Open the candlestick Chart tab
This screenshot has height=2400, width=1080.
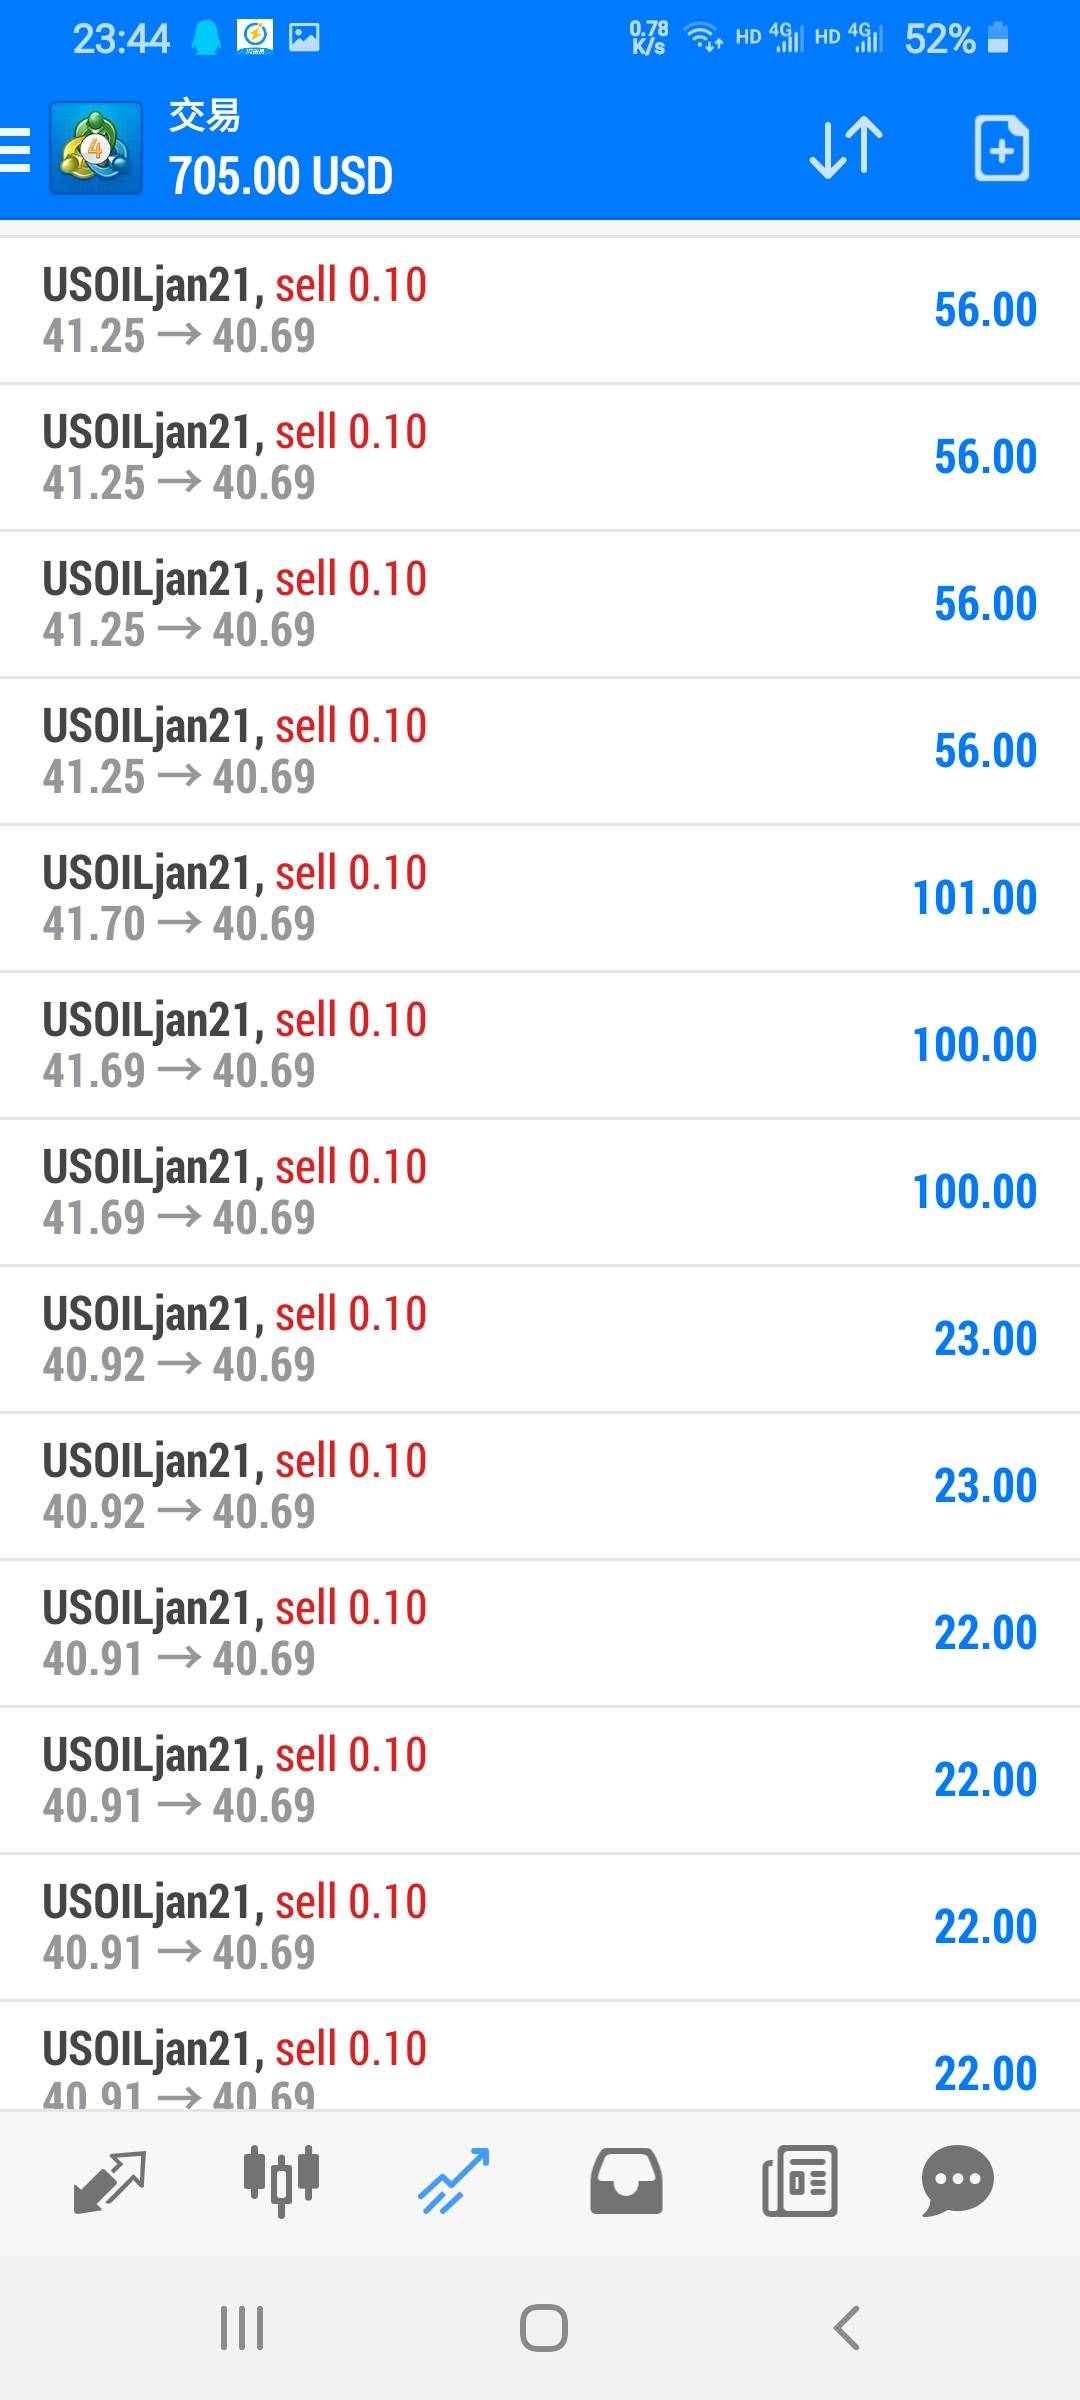coord(281,2180)
